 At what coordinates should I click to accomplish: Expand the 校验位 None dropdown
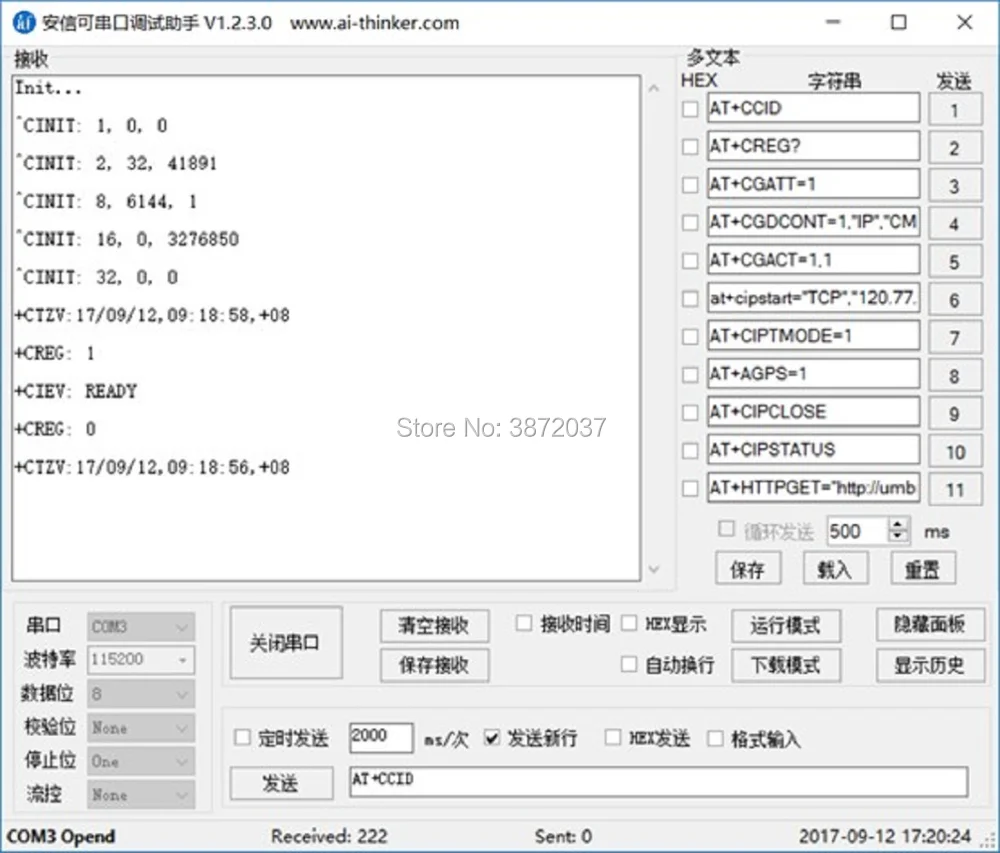[x=141, y=727]
